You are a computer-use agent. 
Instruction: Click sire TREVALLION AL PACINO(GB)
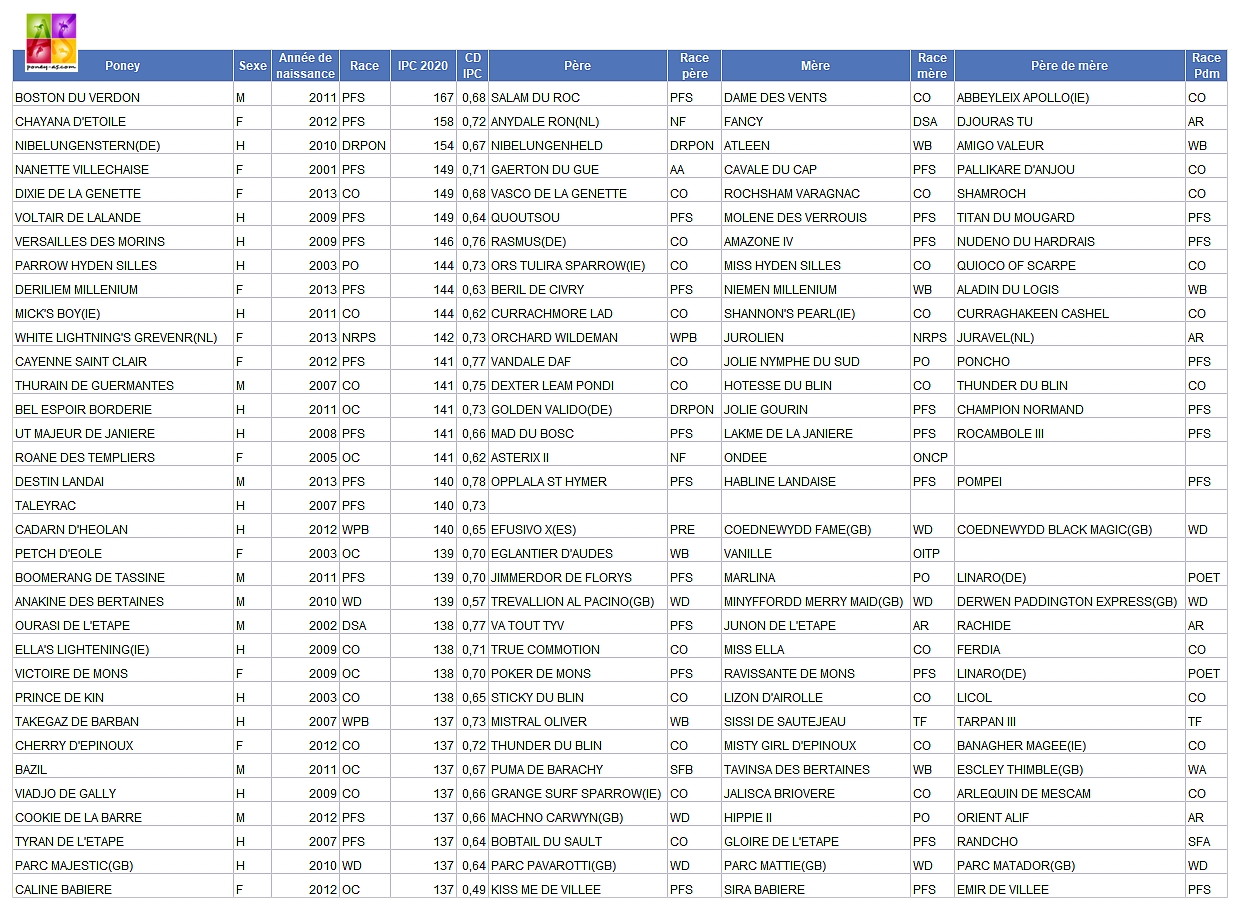pyautogui.click(x=573, y=602)
